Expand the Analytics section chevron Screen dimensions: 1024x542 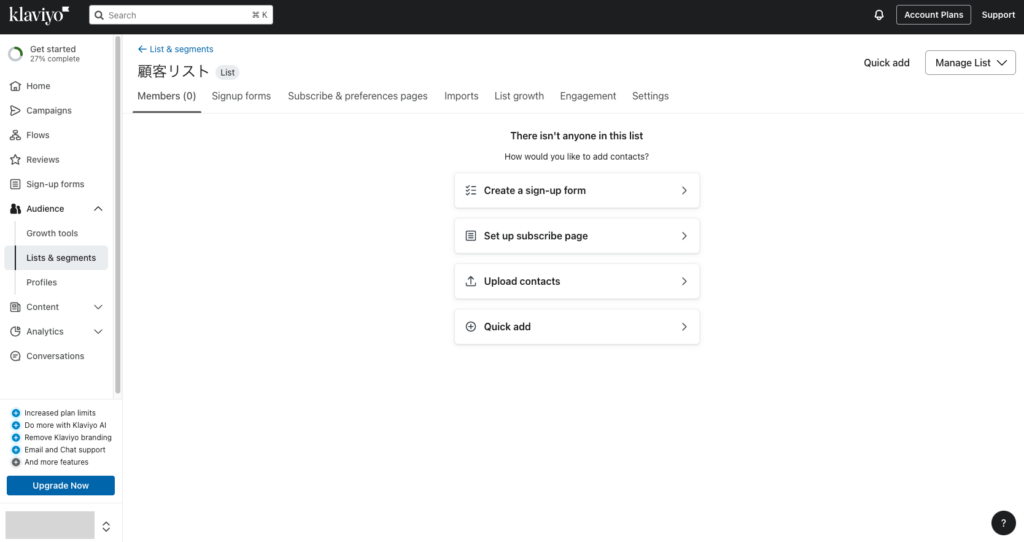tap(98, 332)
